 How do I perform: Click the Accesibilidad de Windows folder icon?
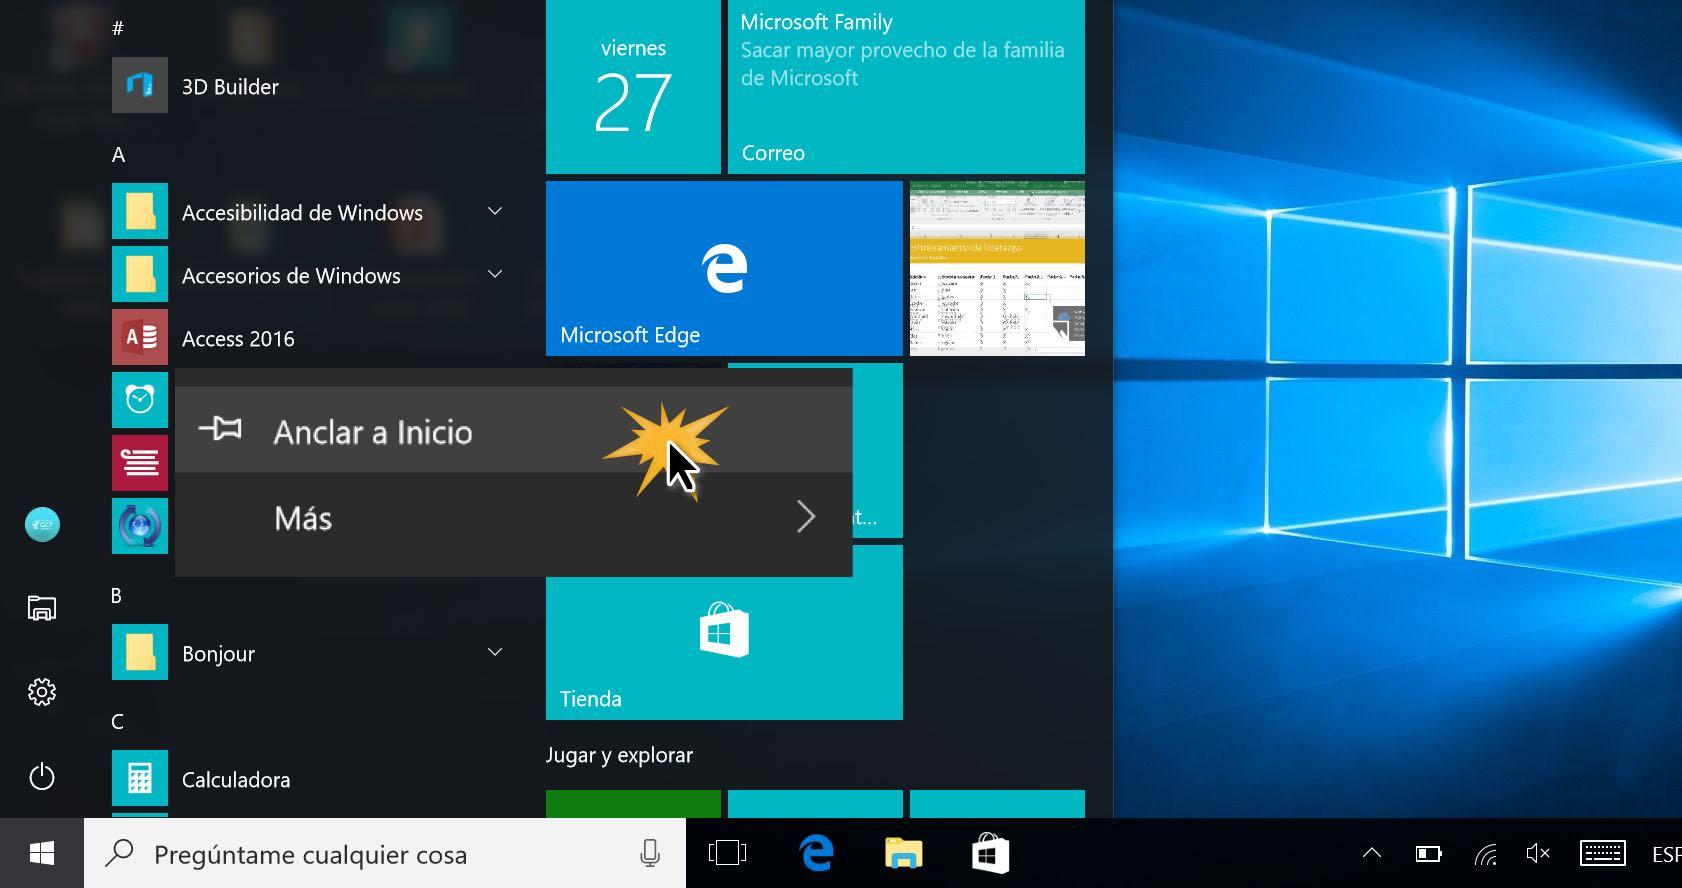point(140,212)
